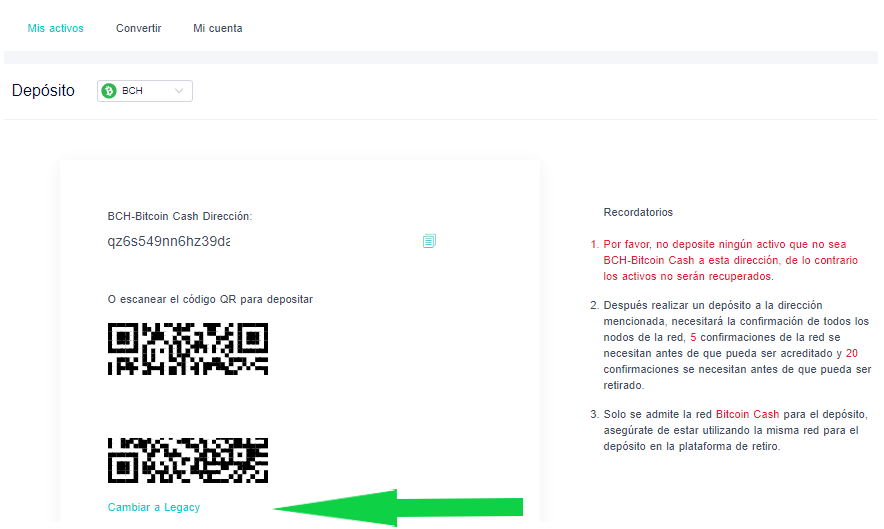Viewport: 884px width, 529px height.
Task: Select the qz6s549nn6hz39d address text
Action: tap(169, 241)
